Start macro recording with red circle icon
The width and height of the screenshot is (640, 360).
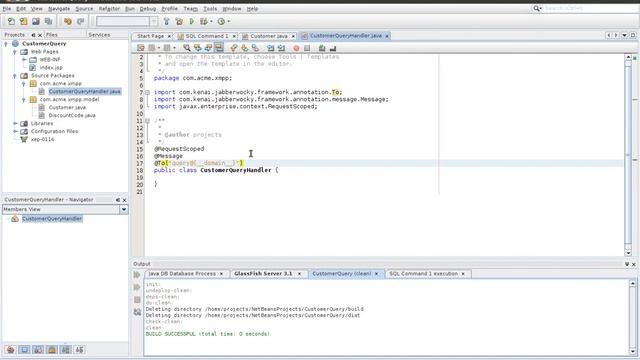(296, 48)
